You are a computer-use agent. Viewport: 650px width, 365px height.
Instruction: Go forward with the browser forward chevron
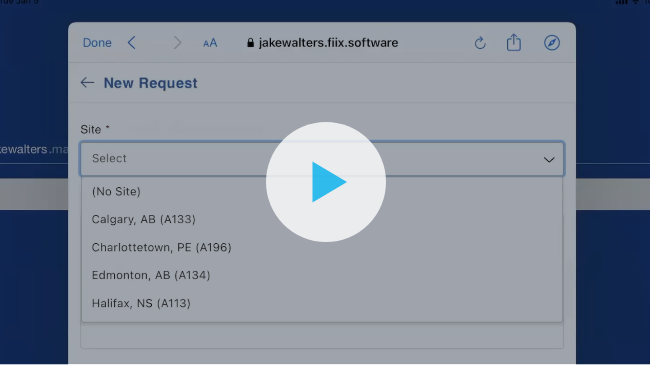coord(177,42)
